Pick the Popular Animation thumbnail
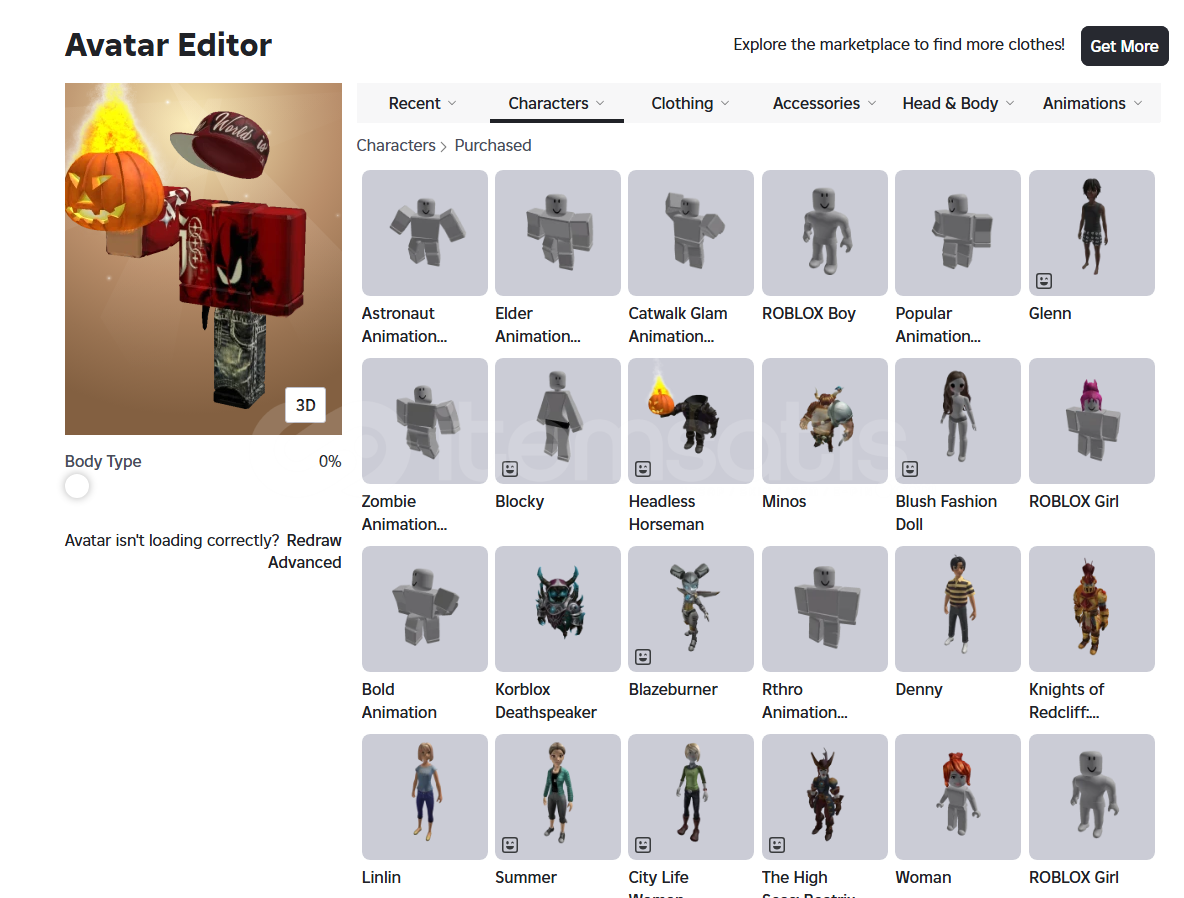 958,233
